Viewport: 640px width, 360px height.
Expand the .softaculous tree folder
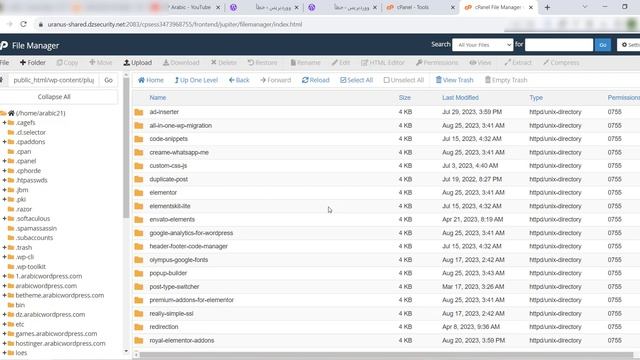point(4,218)
